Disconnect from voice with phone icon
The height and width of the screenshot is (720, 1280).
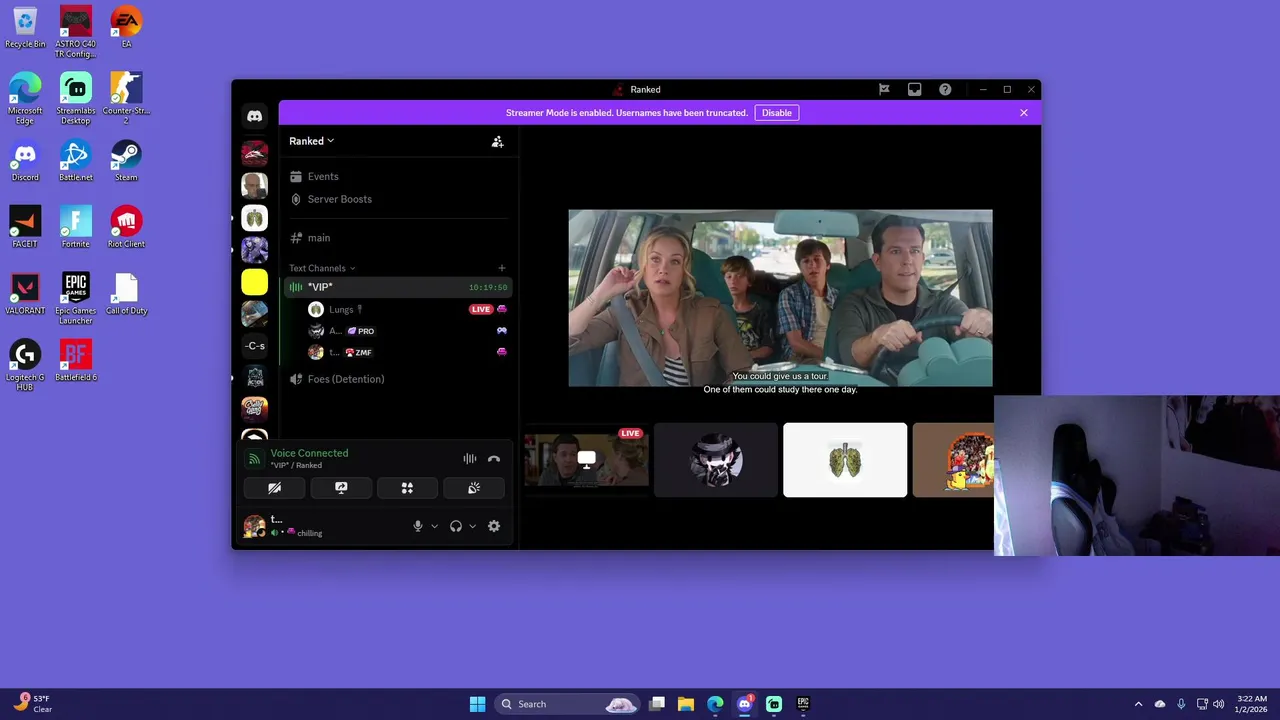(493, 459)
